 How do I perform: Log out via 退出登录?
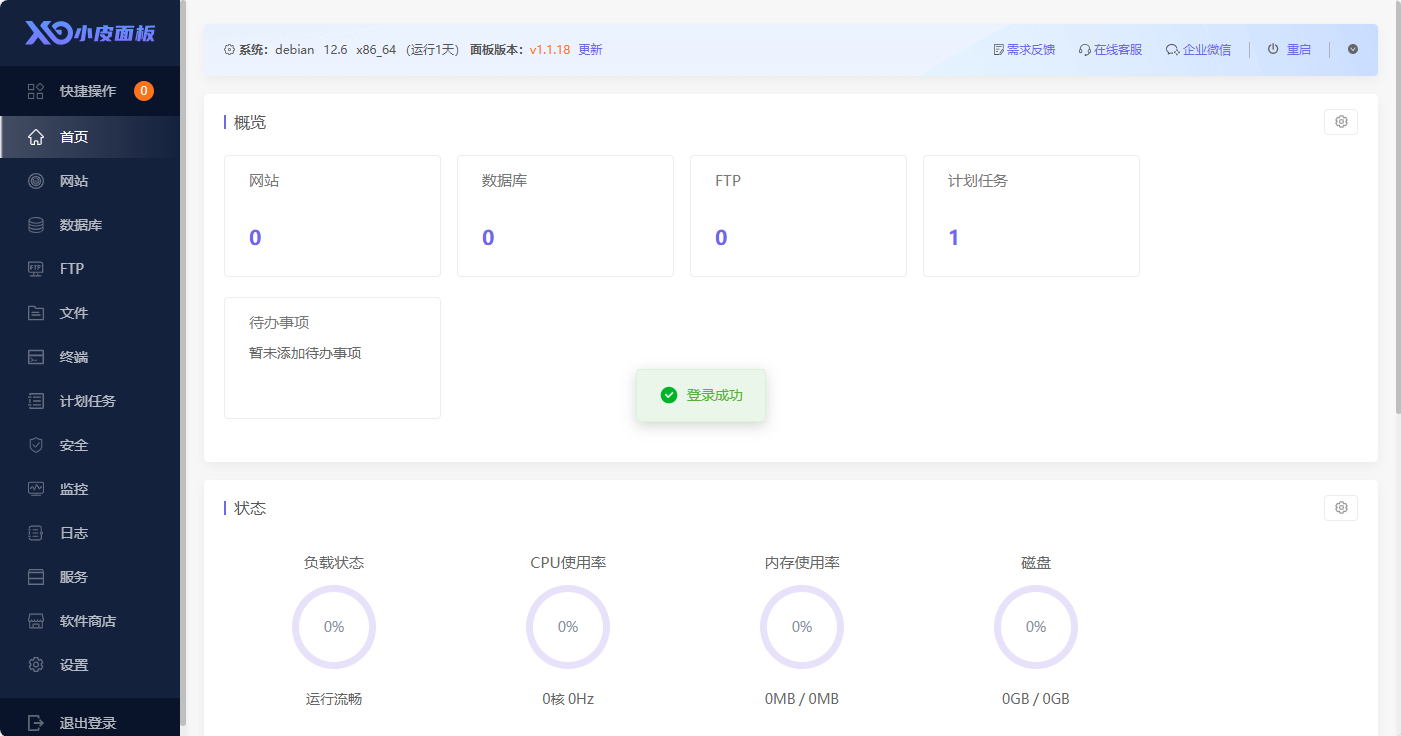point(88,723)
